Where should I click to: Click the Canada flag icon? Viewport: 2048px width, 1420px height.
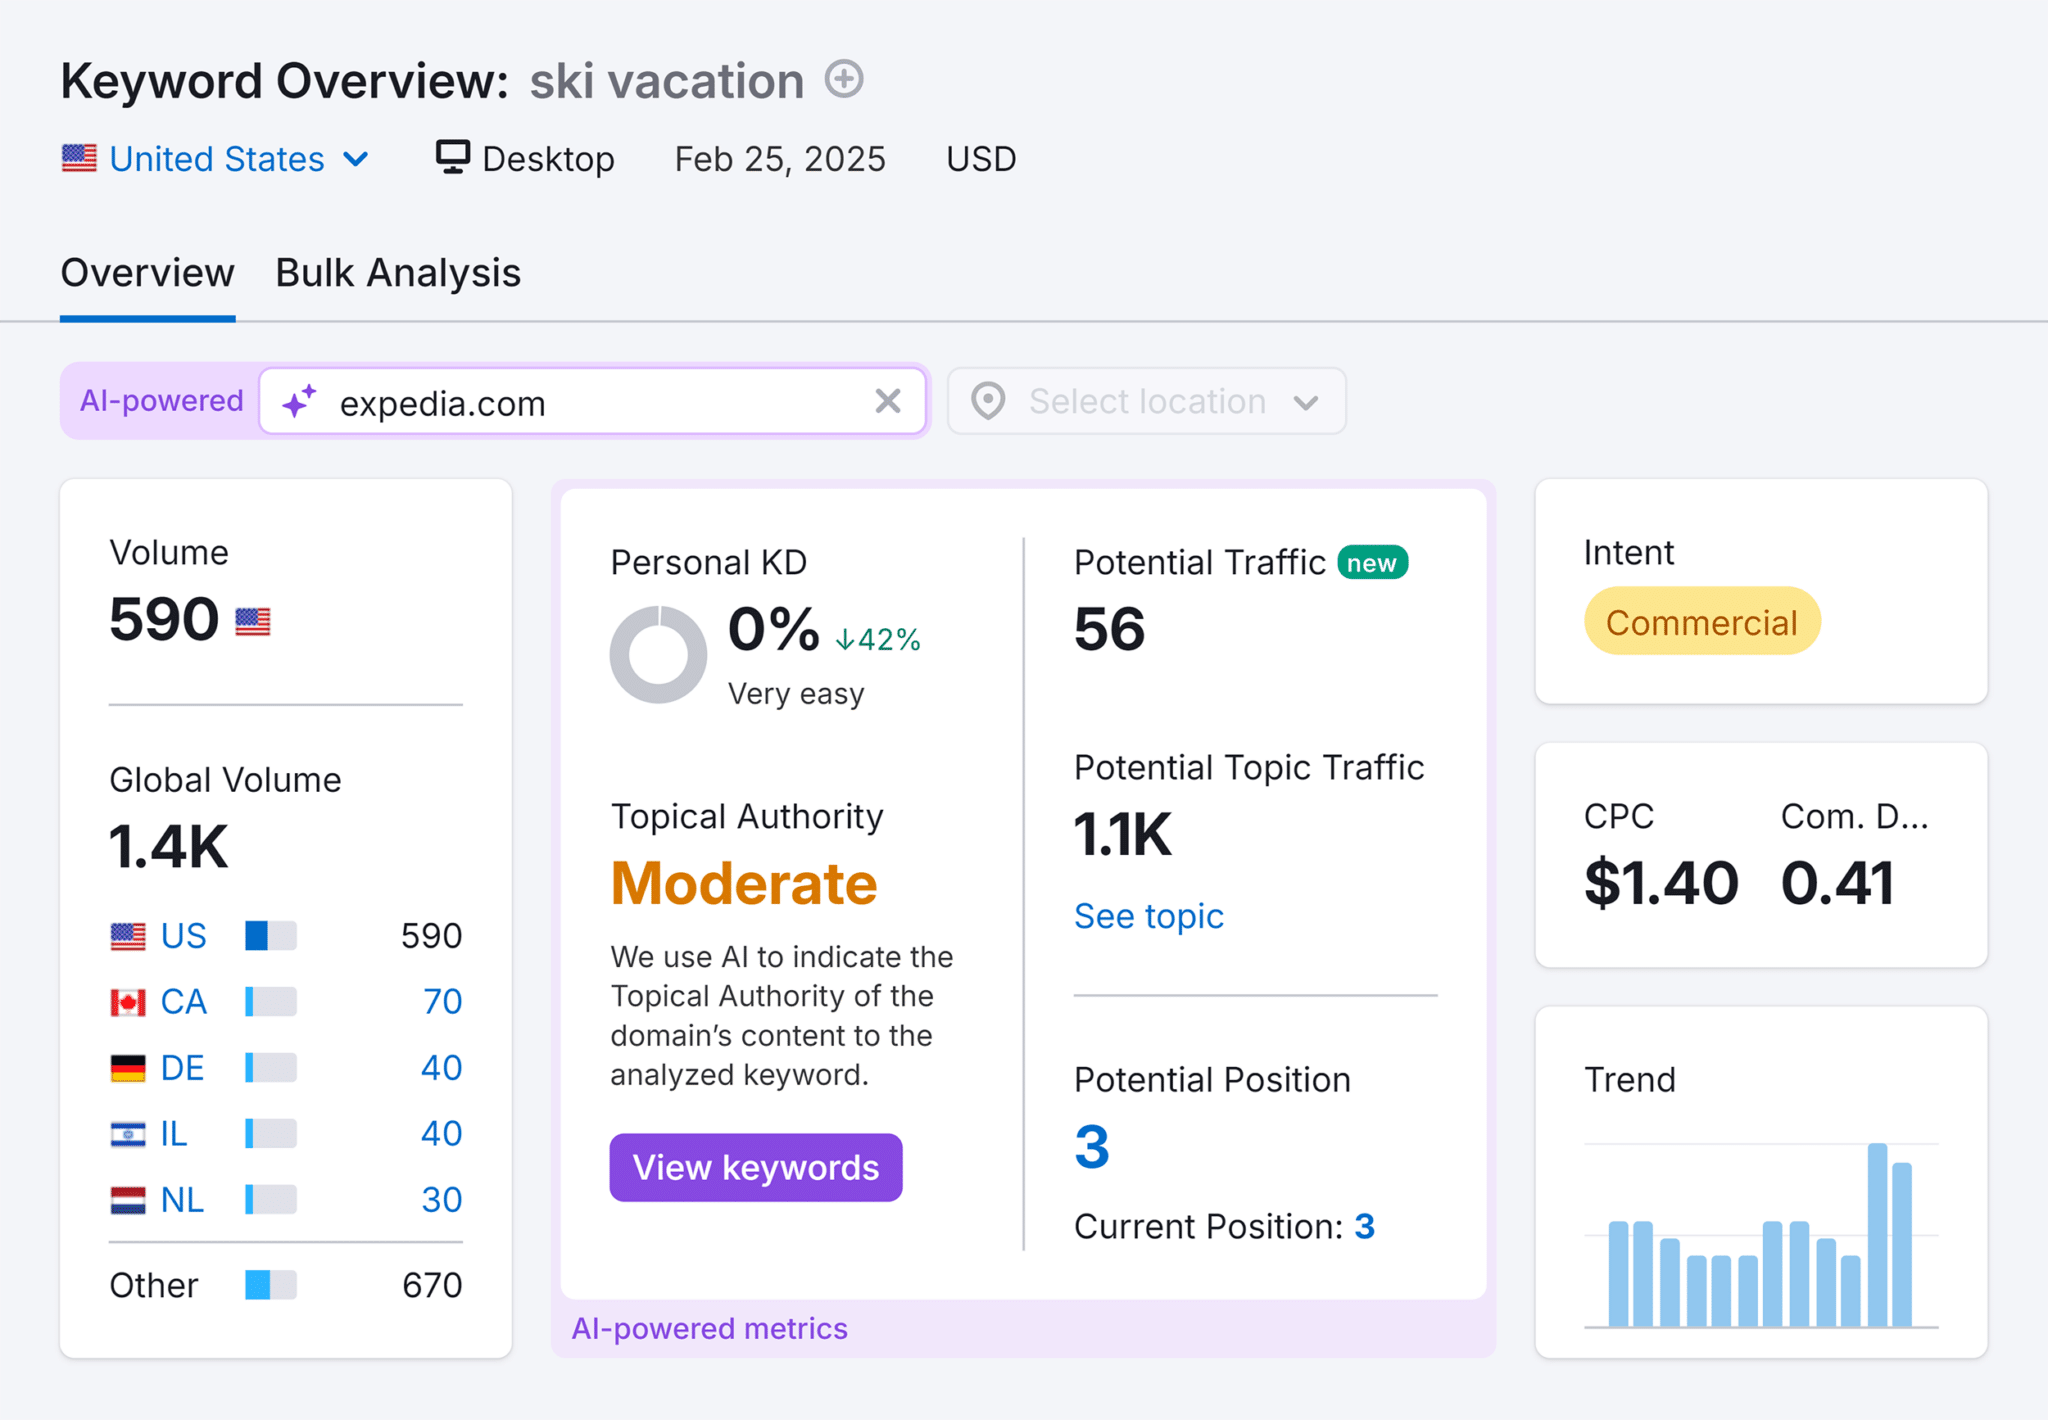(128, 1002)
